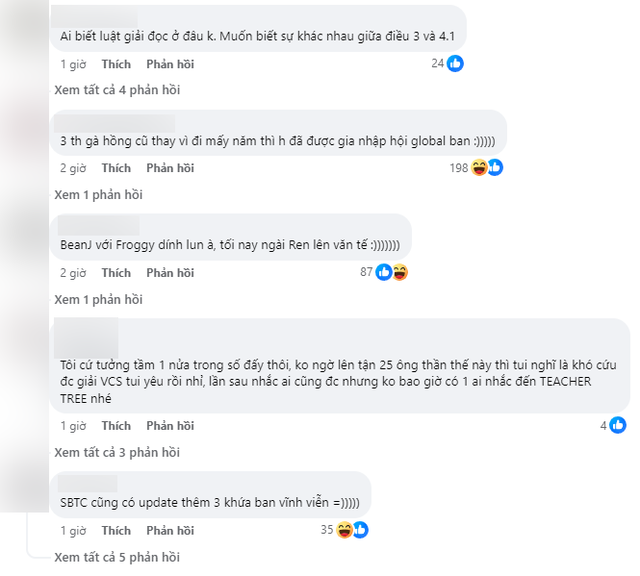Click the like icon showing 4 reactions
The height and width of the screenshot is (576, 640).
point(619,425)
